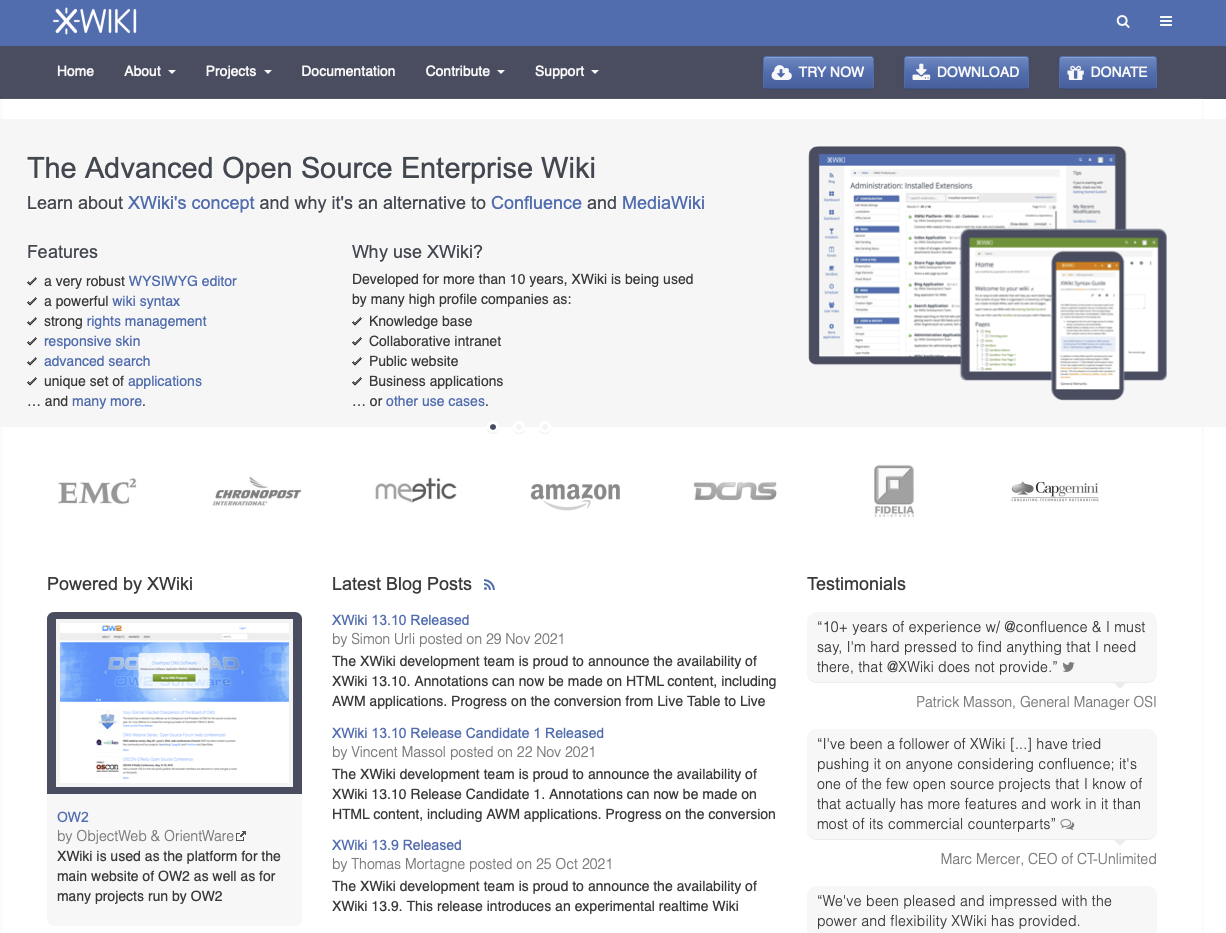Click the TRY NOW button
Viewport: 1226px width, 933px height.
[818, 72]
